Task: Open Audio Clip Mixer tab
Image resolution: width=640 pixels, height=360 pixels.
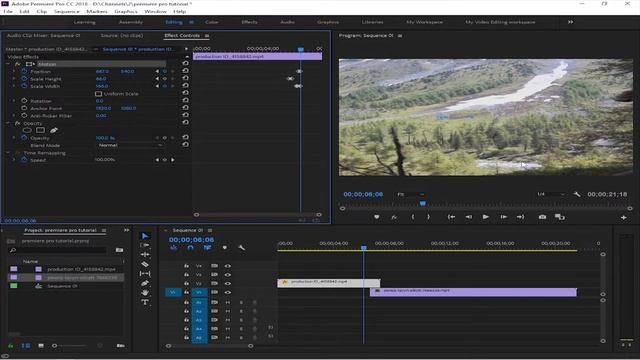Action: tap(44, 36)
